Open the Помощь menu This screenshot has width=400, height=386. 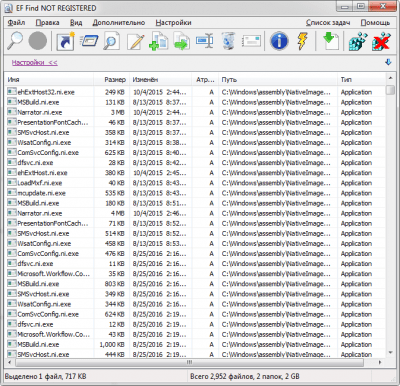point(375,23)
